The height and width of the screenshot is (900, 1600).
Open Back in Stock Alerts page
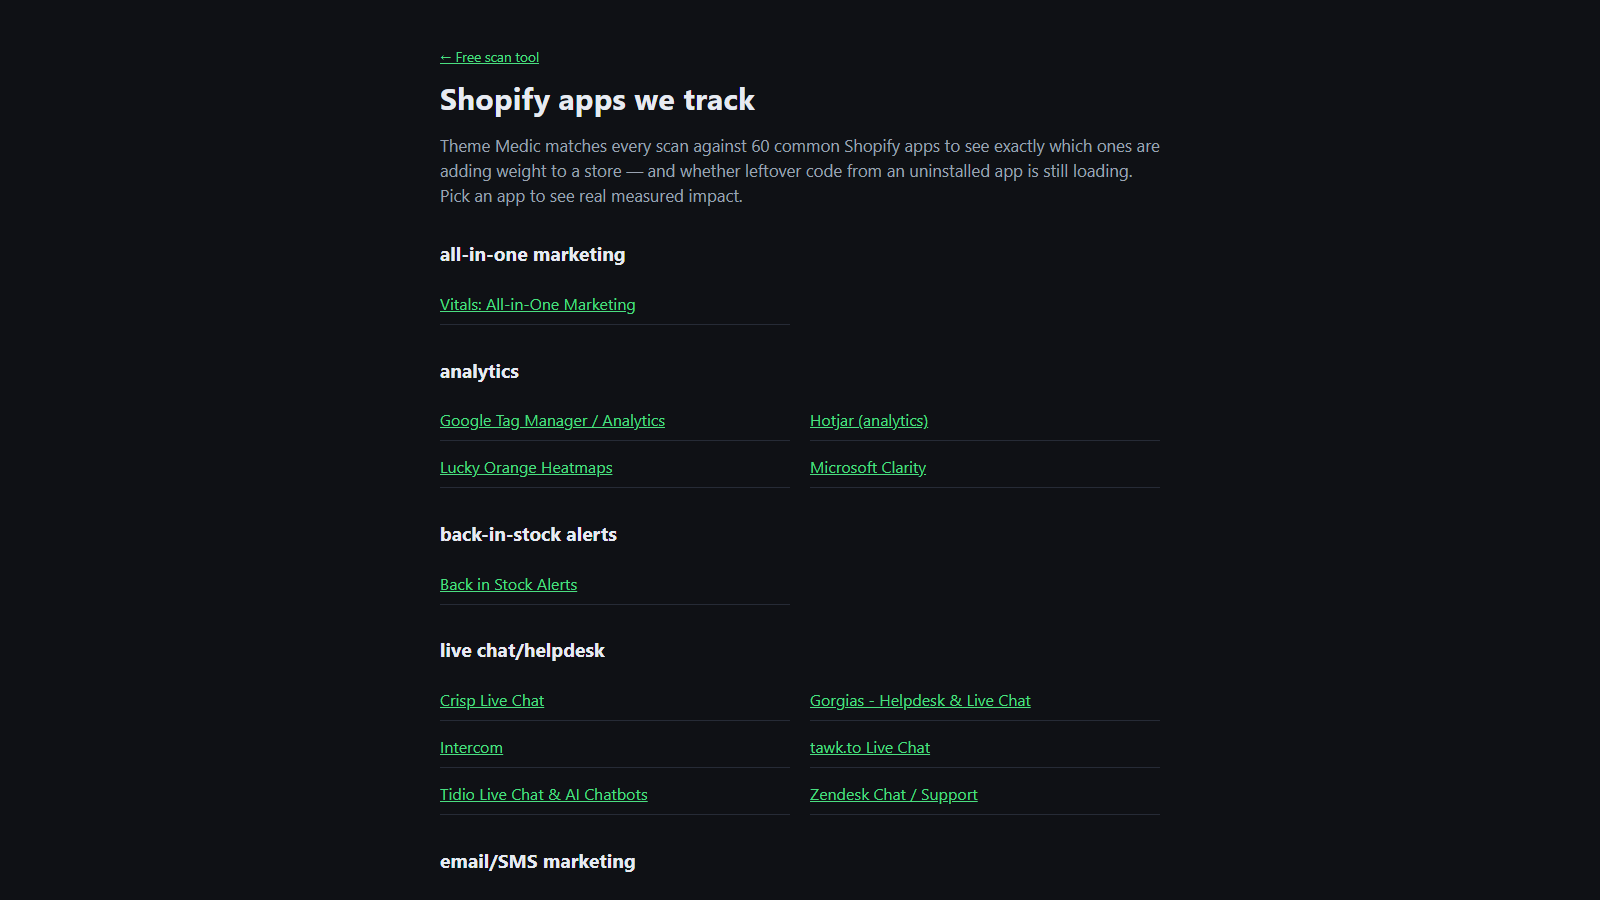[x=508, y=585]
